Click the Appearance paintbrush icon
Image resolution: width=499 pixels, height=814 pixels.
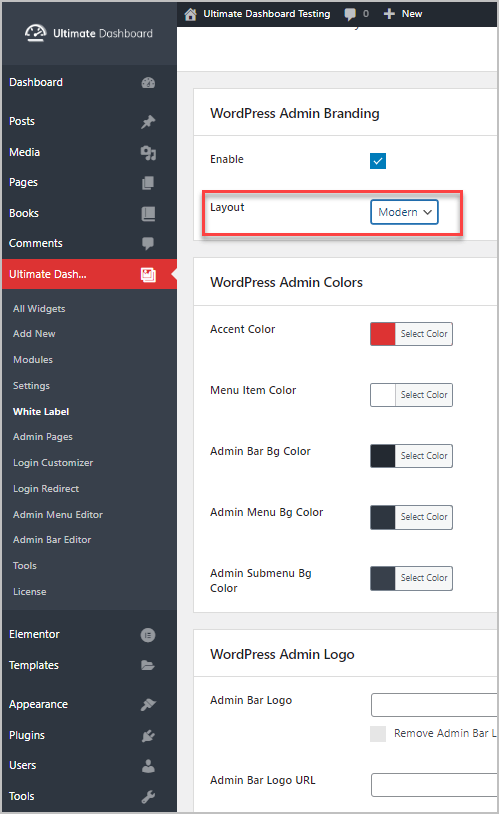[148, 704]
